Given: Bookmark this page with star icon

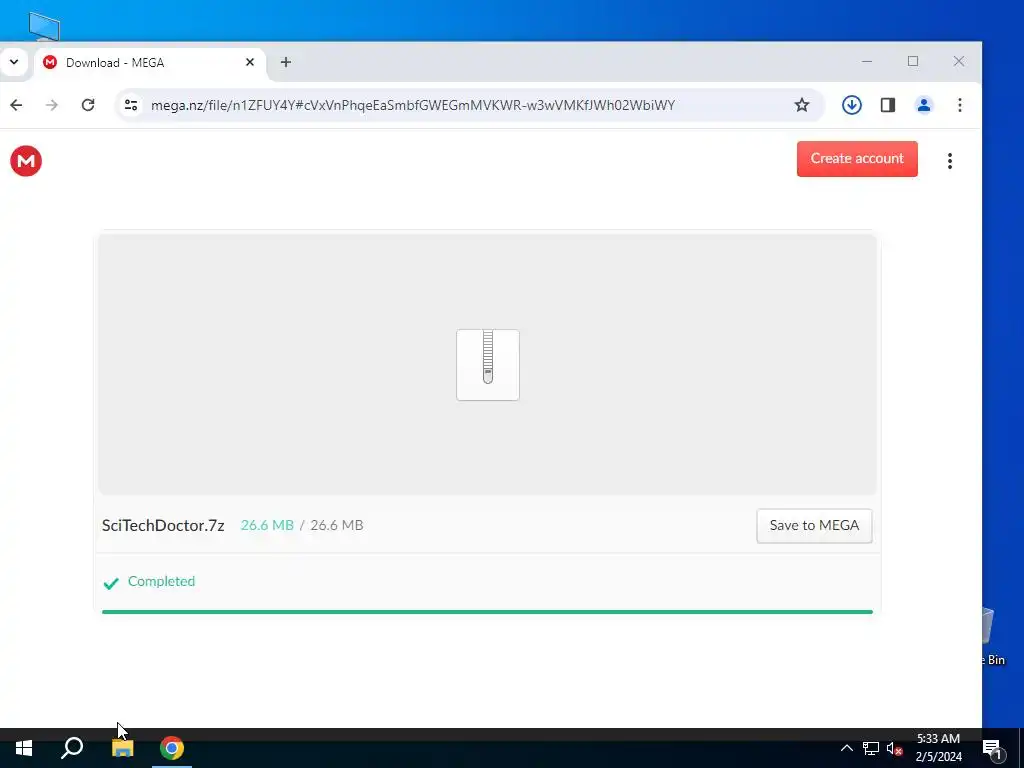Looking at the screenshot, I should [x=802, y=105].
